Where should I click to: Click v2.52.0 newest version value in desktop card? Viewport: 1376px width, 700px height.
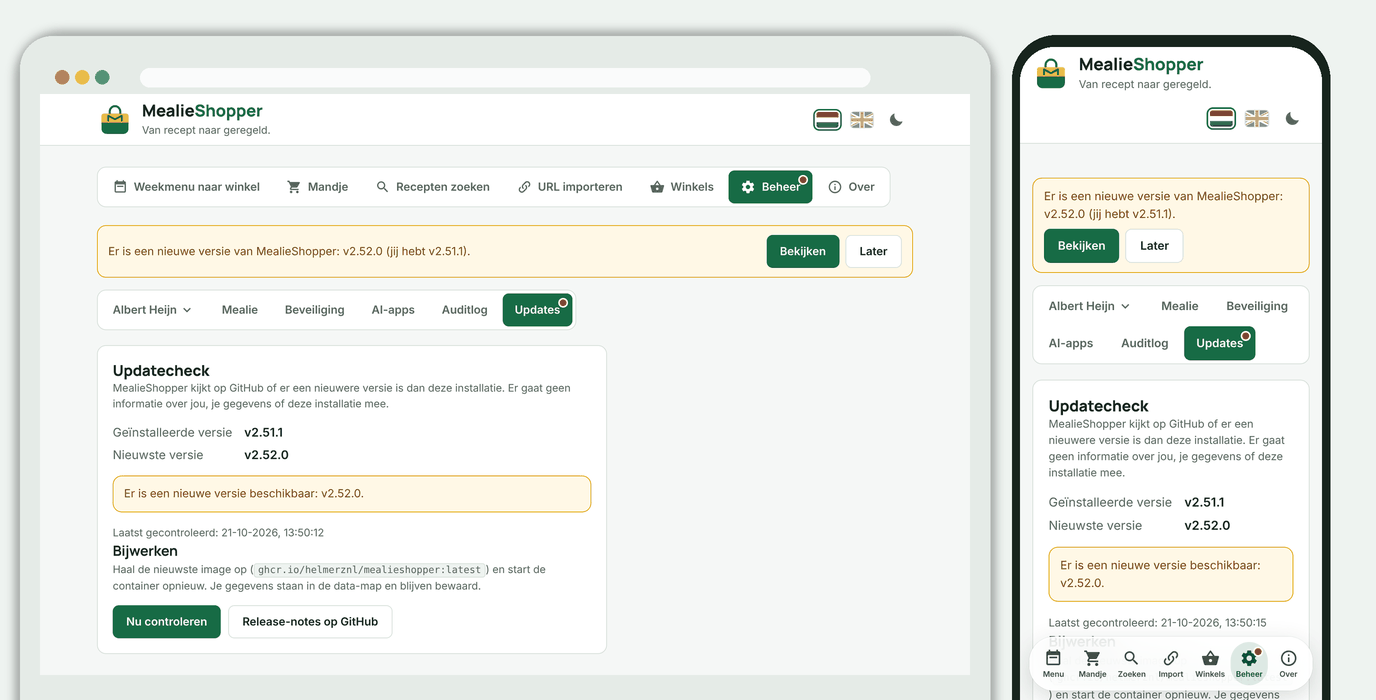pos(266,455)
